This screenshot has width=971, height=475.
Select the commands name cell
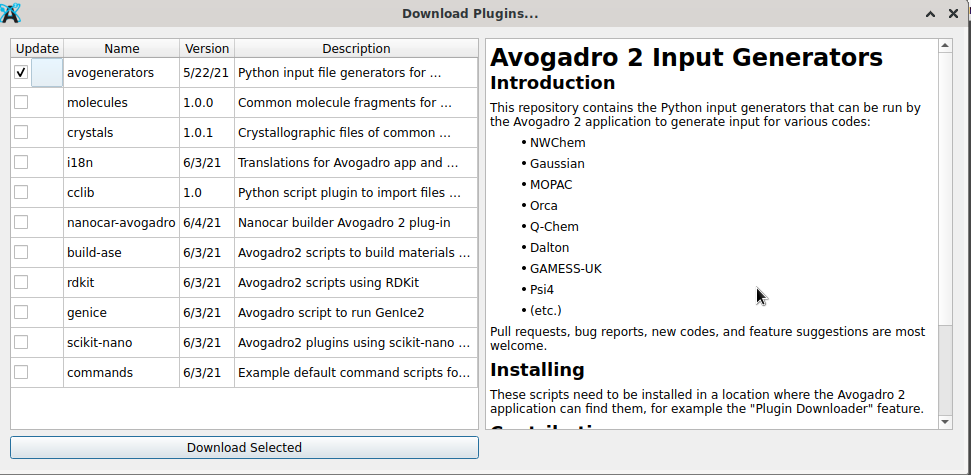[x=121, y=372]
